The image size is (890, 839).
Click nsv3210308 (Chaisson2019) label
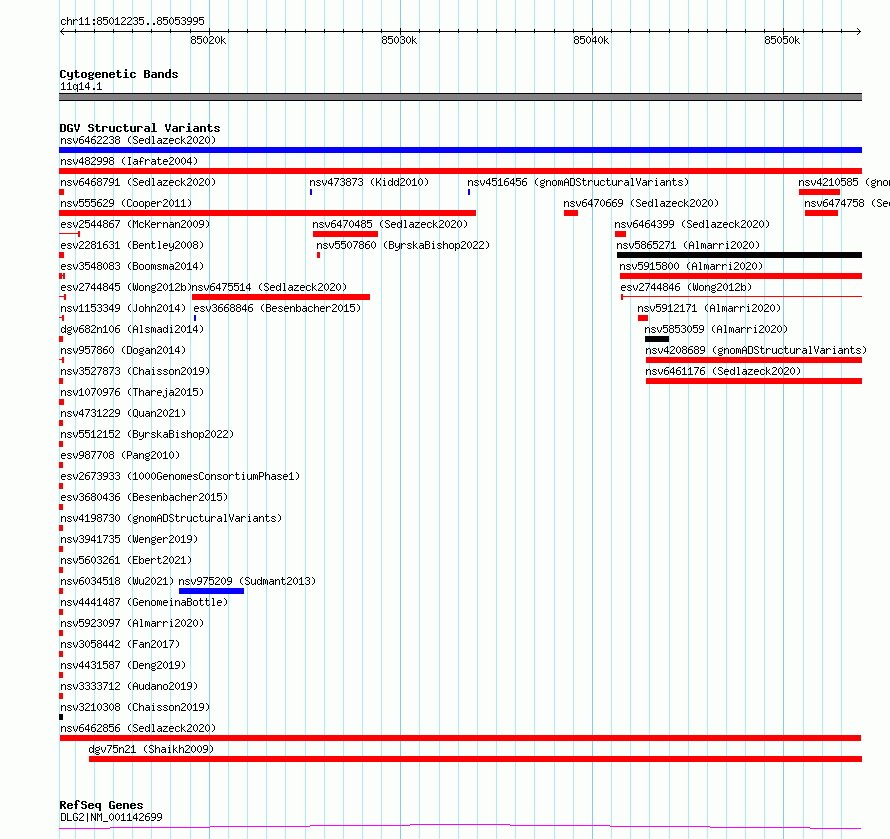pos(135,707)
